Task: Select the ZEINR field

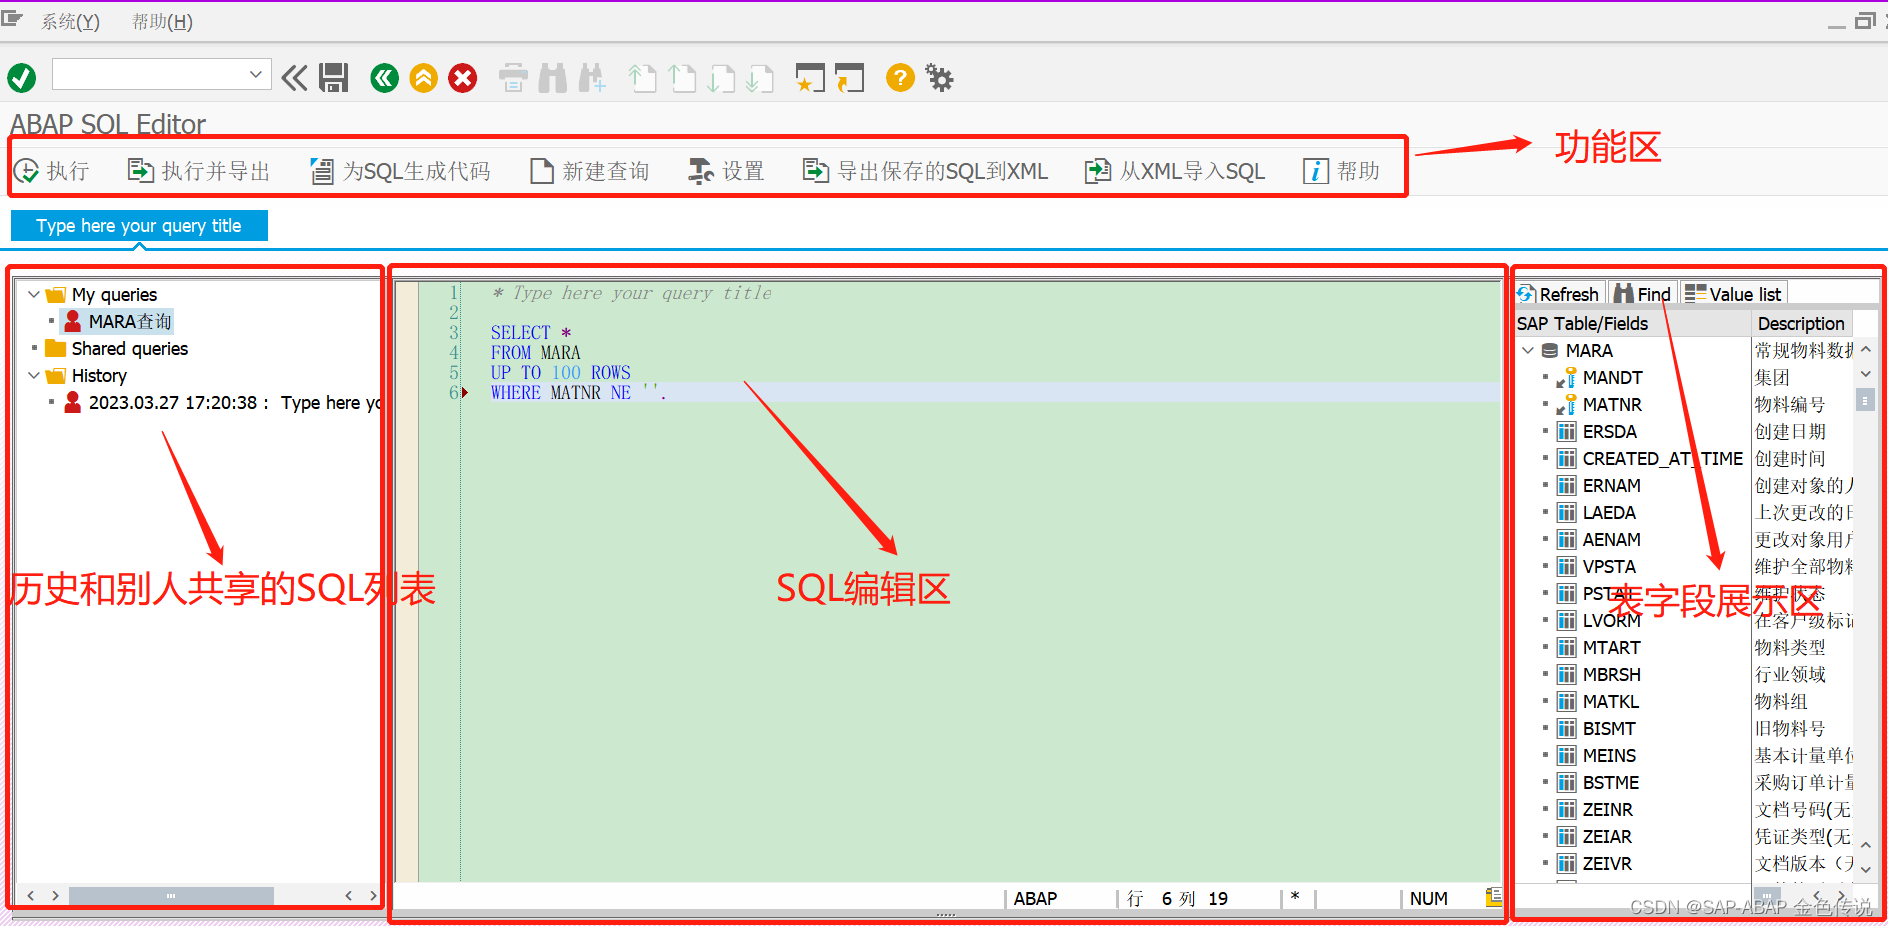Action: coord(1607,809)
